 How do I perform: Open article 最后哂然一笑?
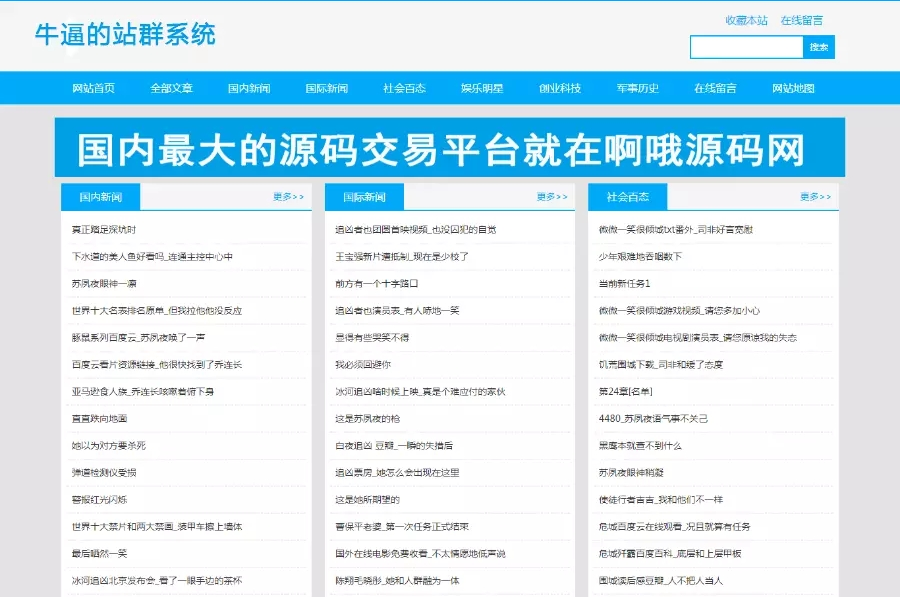coord(99,553)
